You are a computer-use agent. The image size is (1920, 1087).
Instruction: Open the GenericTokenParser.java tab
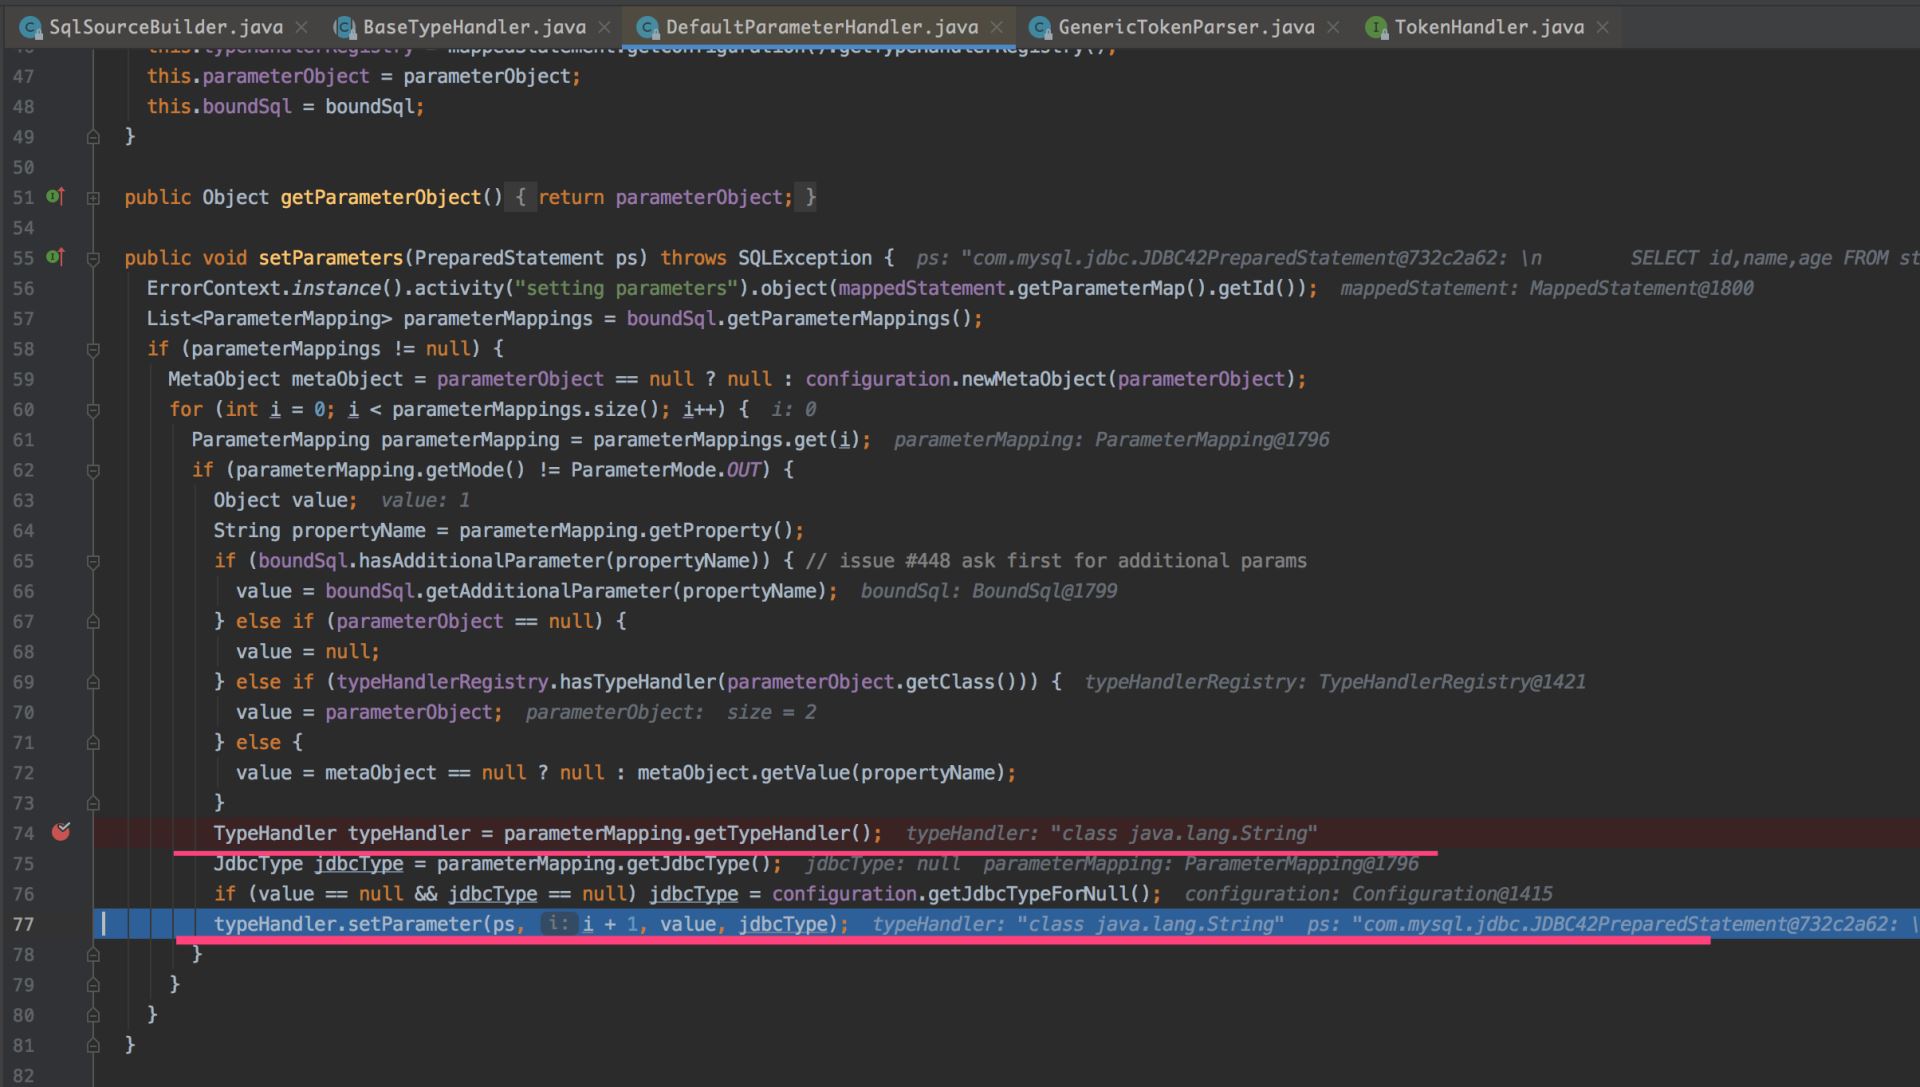tap(1185, 27)
